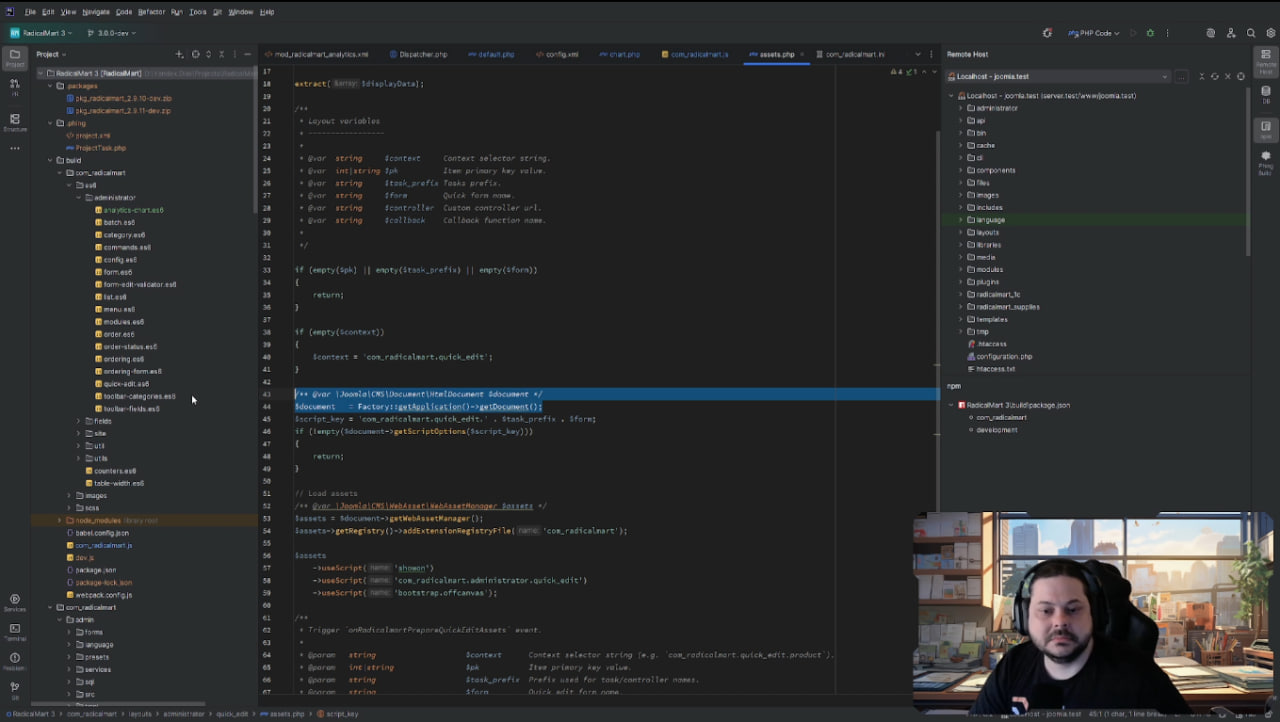Click select opened file target icon in Project panel
Viewport: 1280px width, 722px height.
click(195, 54)
